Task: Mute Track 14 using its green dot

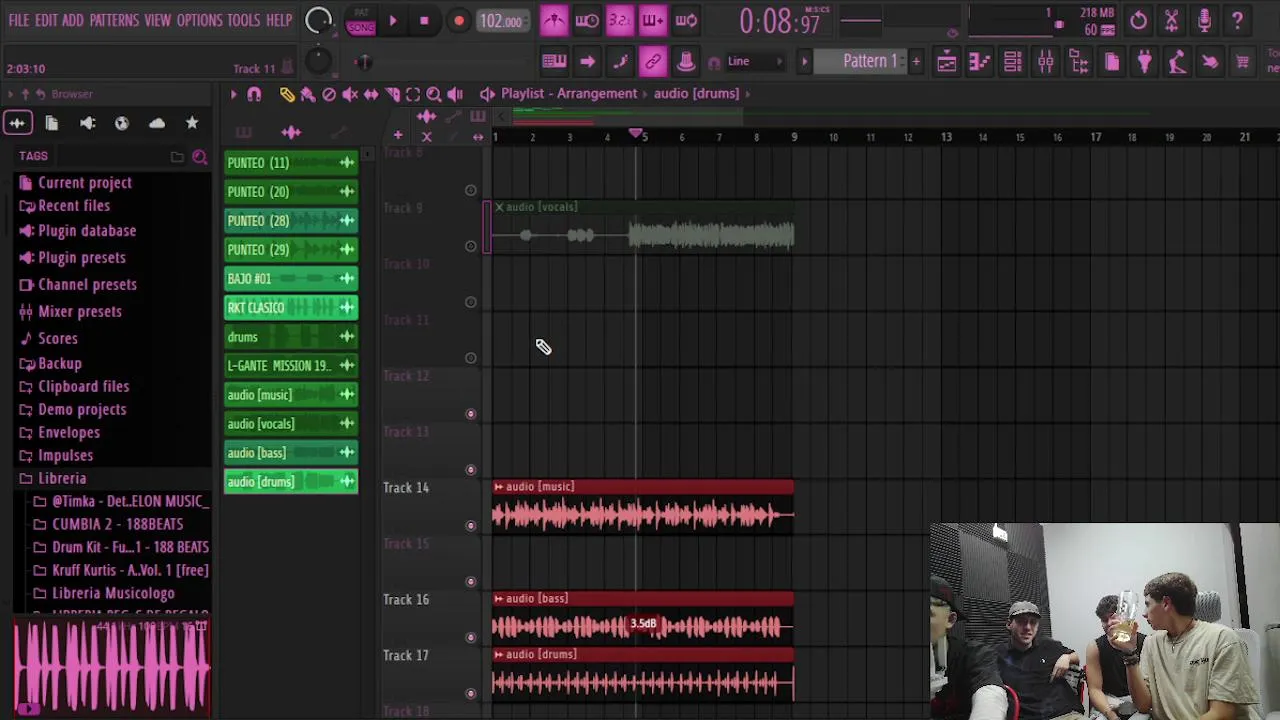Action: tap(471, 525)
